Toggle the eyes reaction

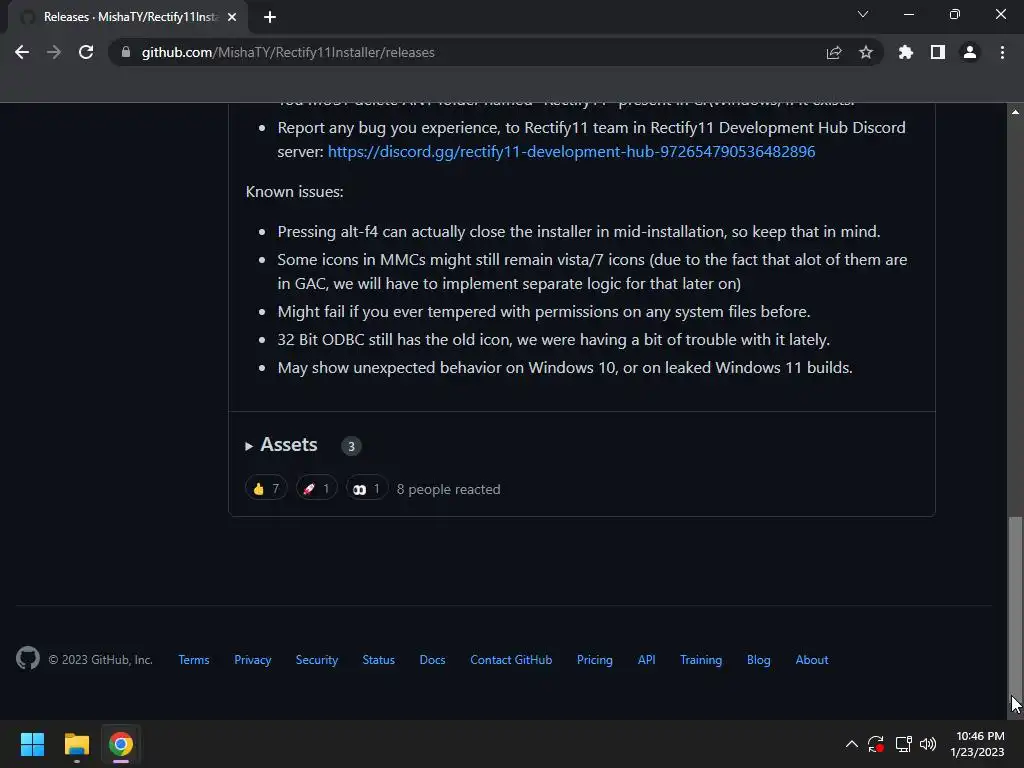366,488
